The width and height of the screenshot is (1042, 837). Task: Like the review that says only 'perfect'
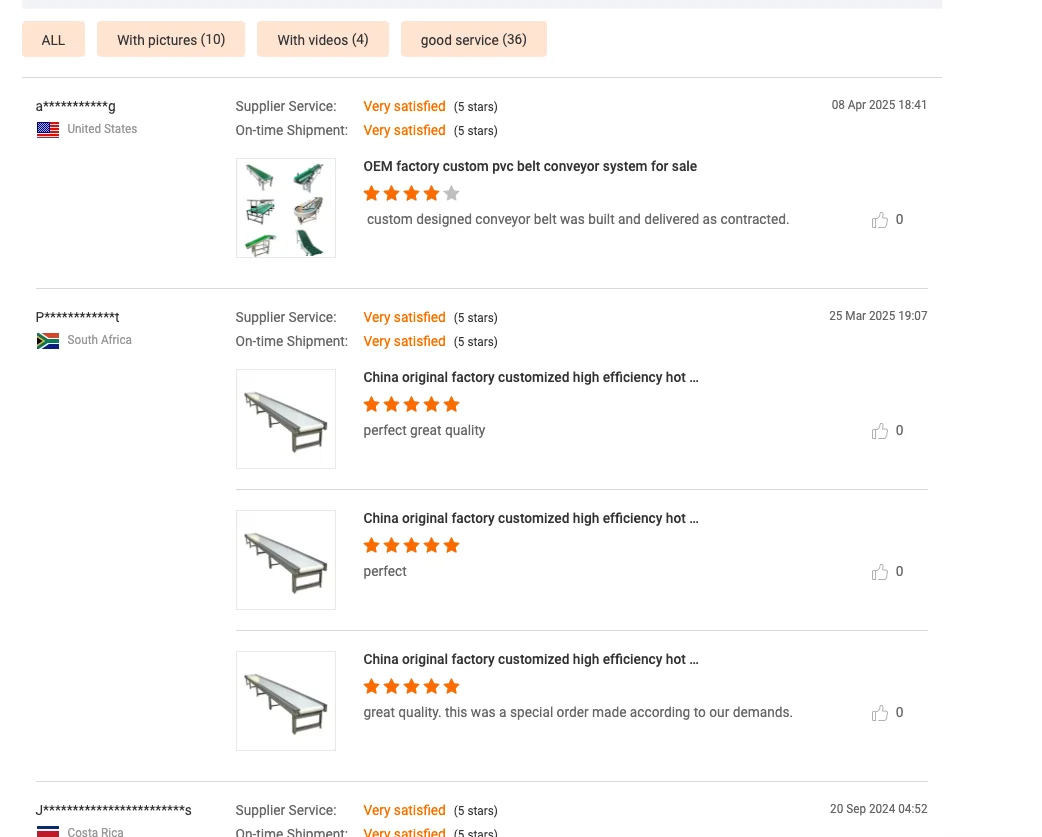(880, 572)
